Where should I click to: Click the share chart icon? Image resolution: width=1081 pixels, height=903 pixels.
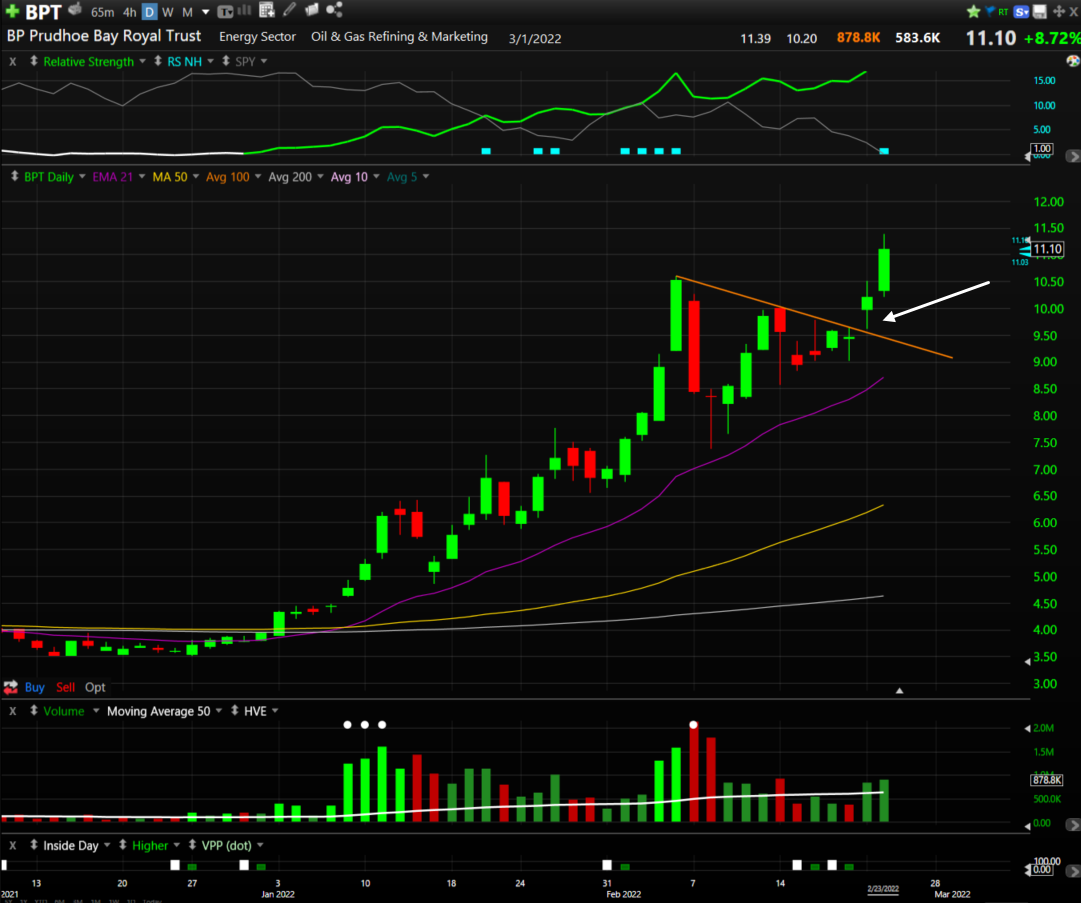point(334,10)
